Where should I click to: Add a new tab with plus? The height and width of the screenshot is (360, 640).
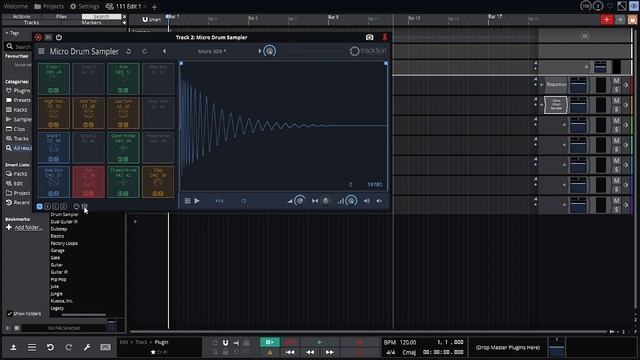pos(154,7)
